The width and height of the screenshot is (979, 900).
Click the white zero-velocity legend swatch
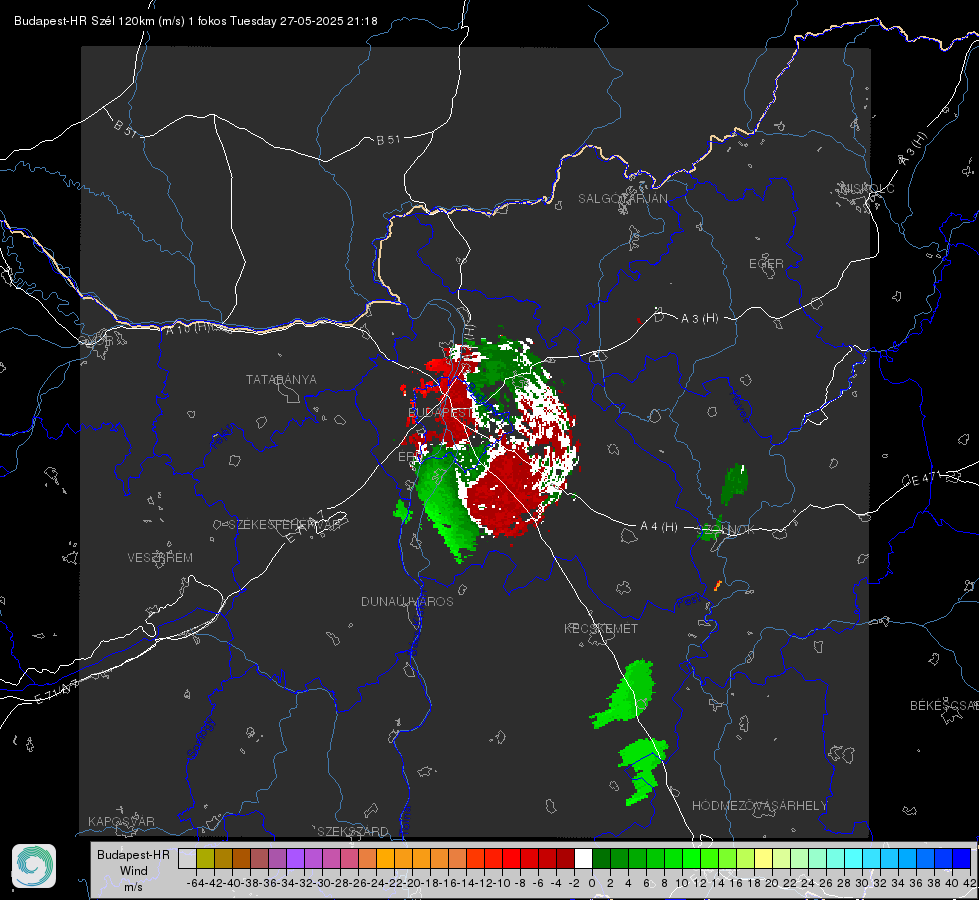coord(583,858)
